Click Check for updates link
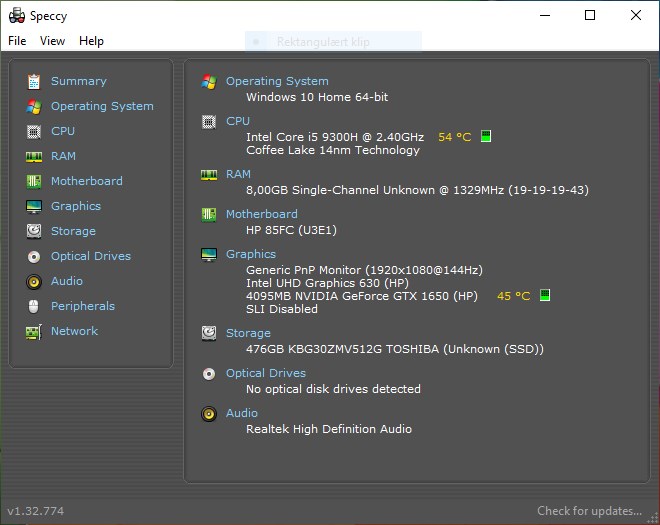660x525 pixels. (x=589, y=511)
